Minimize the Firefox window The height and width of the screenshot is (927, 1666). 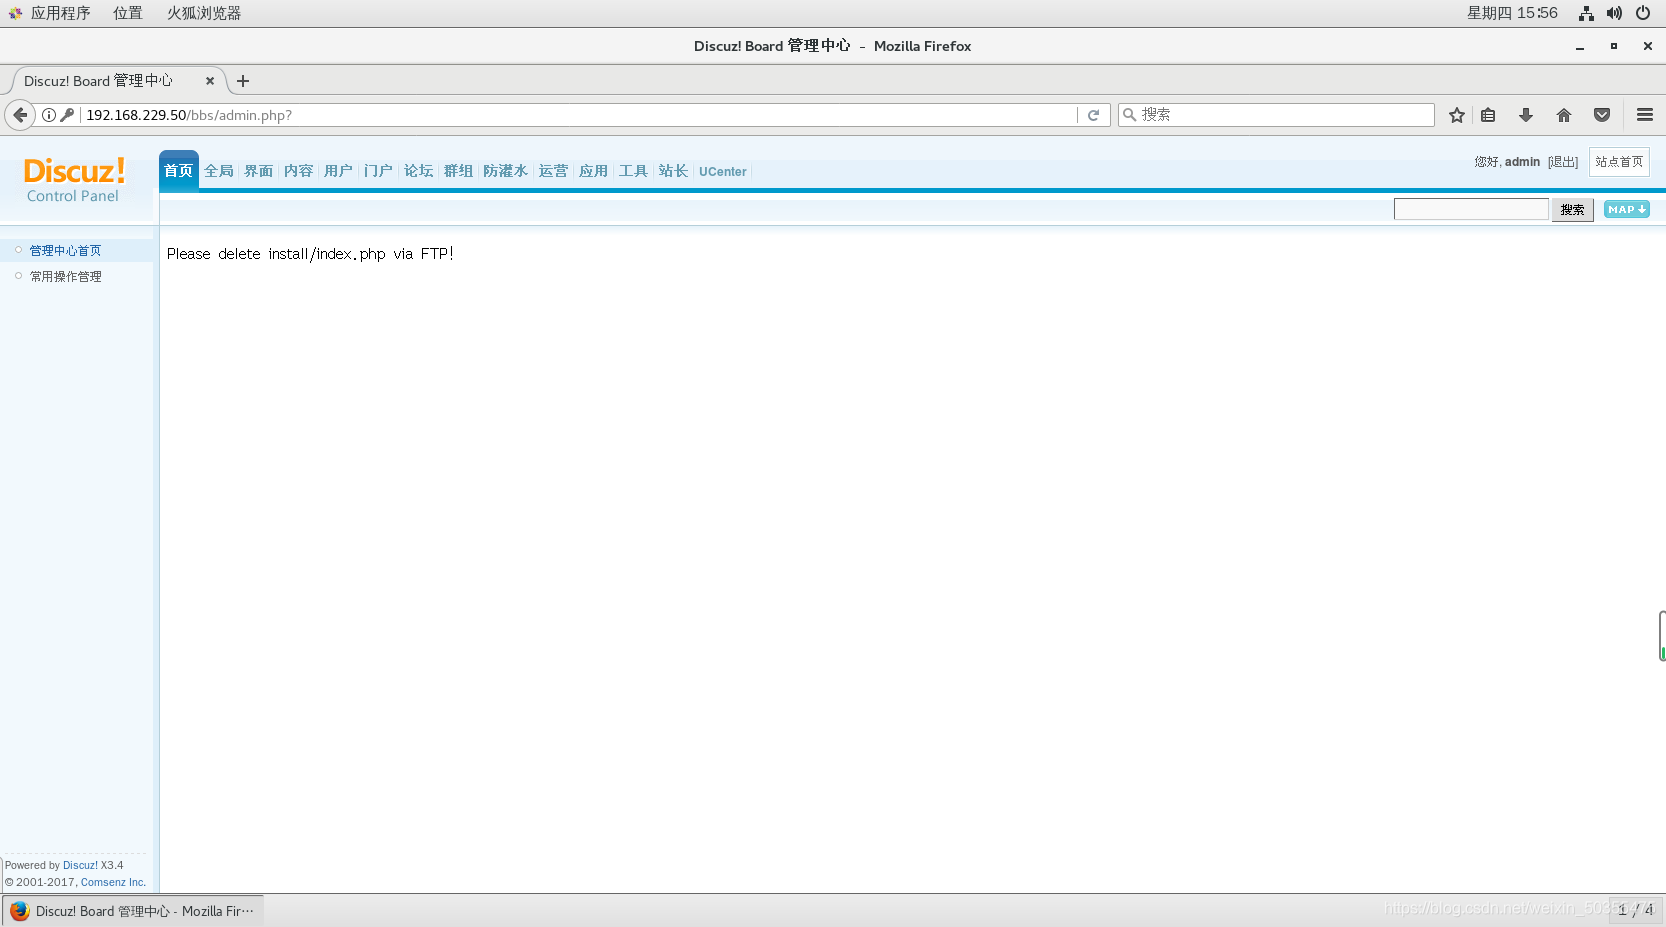(x=1580, y=46)
